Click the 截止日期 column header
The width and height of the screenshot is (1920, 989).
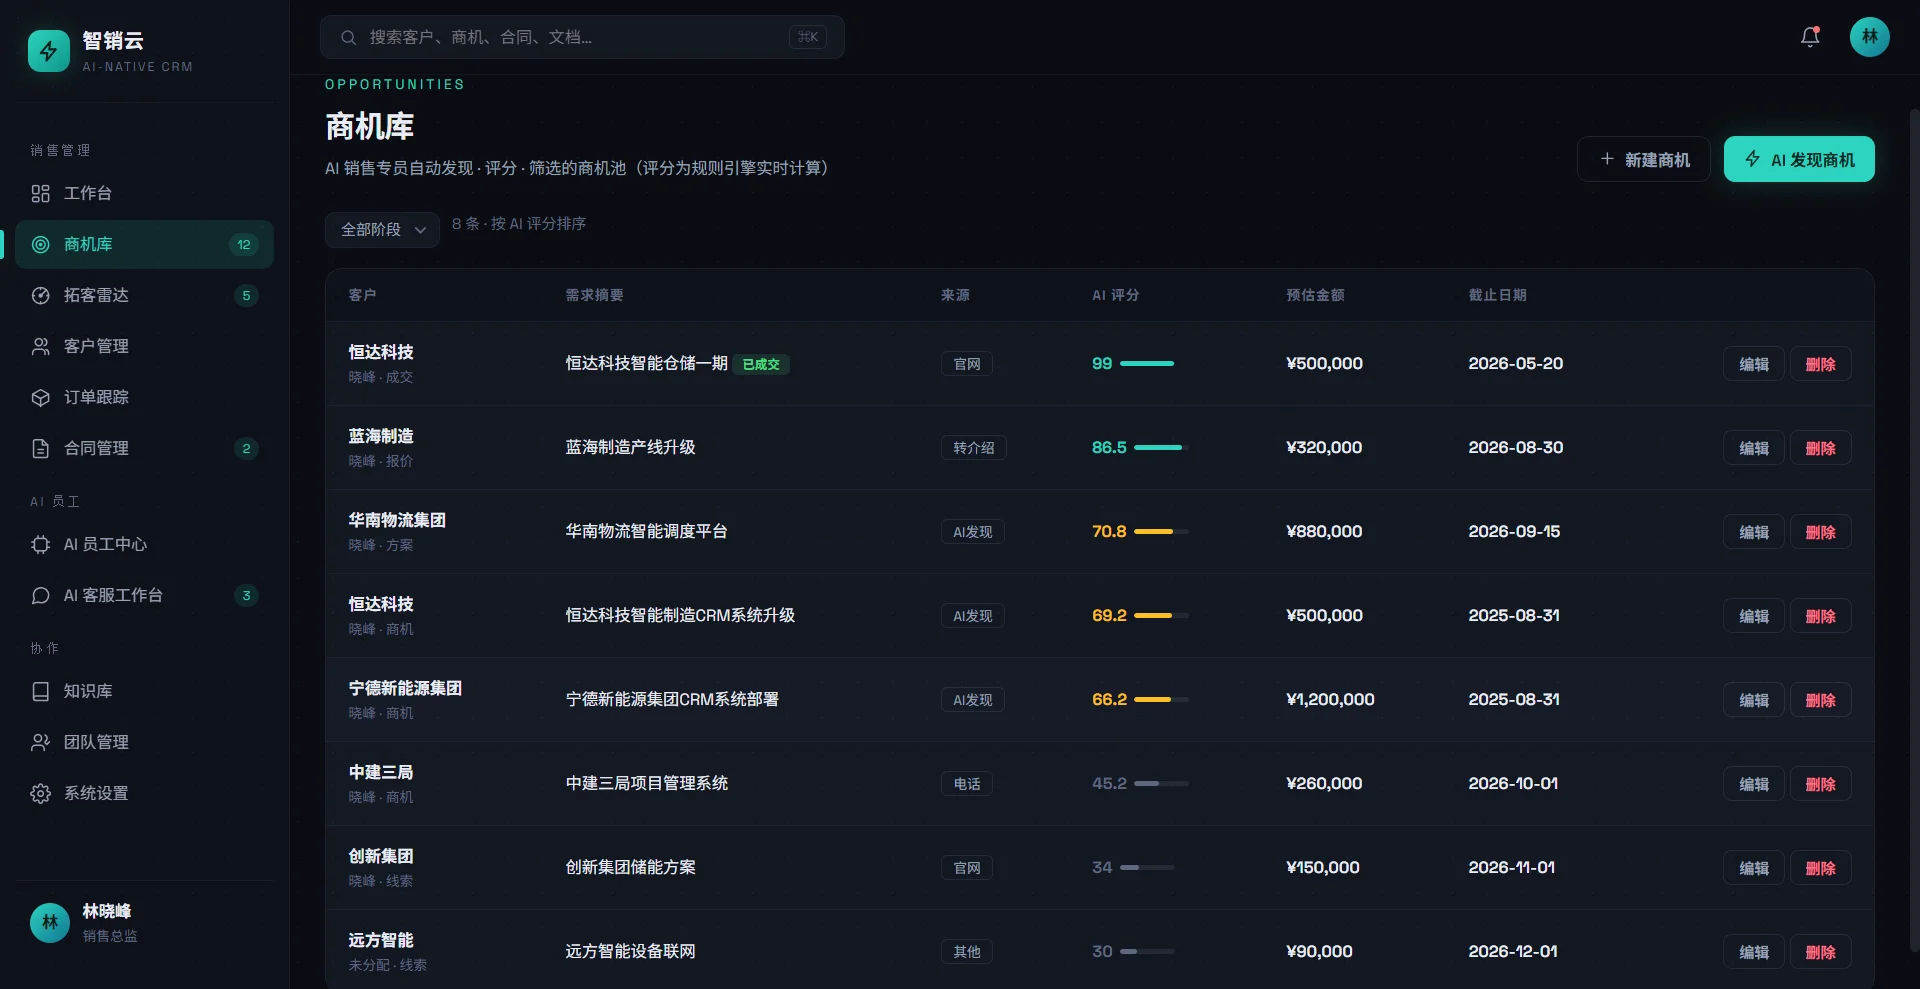click(1497, 295)
